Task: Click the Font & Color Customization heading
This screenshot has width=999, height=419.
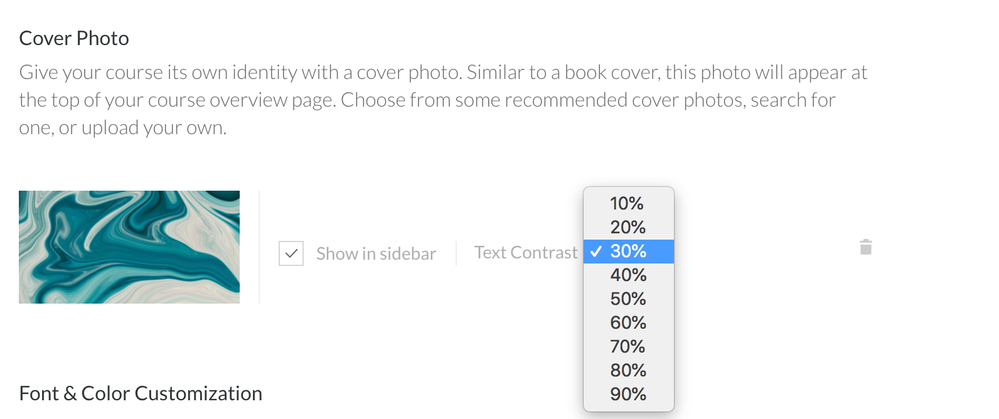Action: (x=140, y=393)
